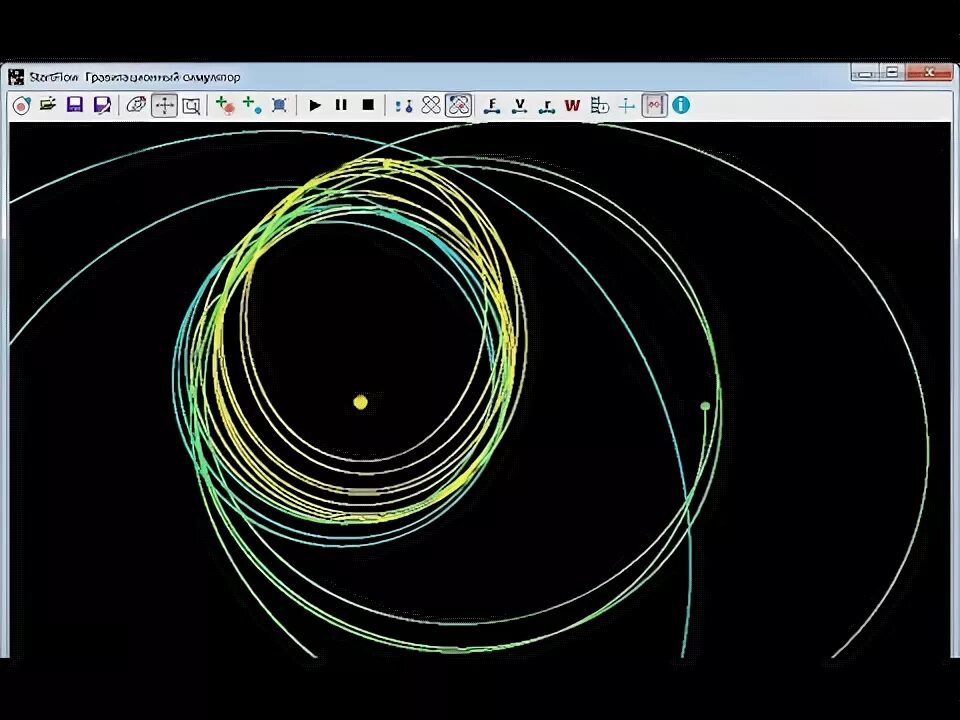
Task: Click the yellow central star body
Action: (x=361, y=402)
